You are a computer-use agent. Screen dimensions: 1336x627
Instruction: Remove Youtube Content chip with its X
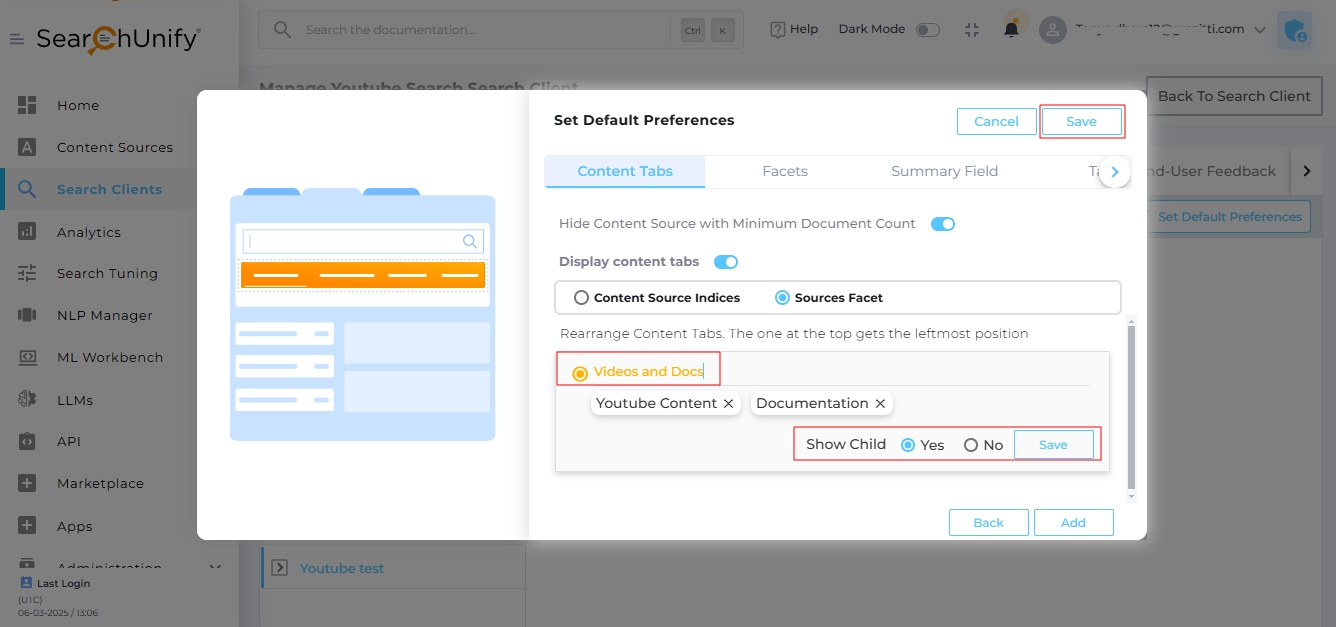pyautogui.click(x=729, y=404)
